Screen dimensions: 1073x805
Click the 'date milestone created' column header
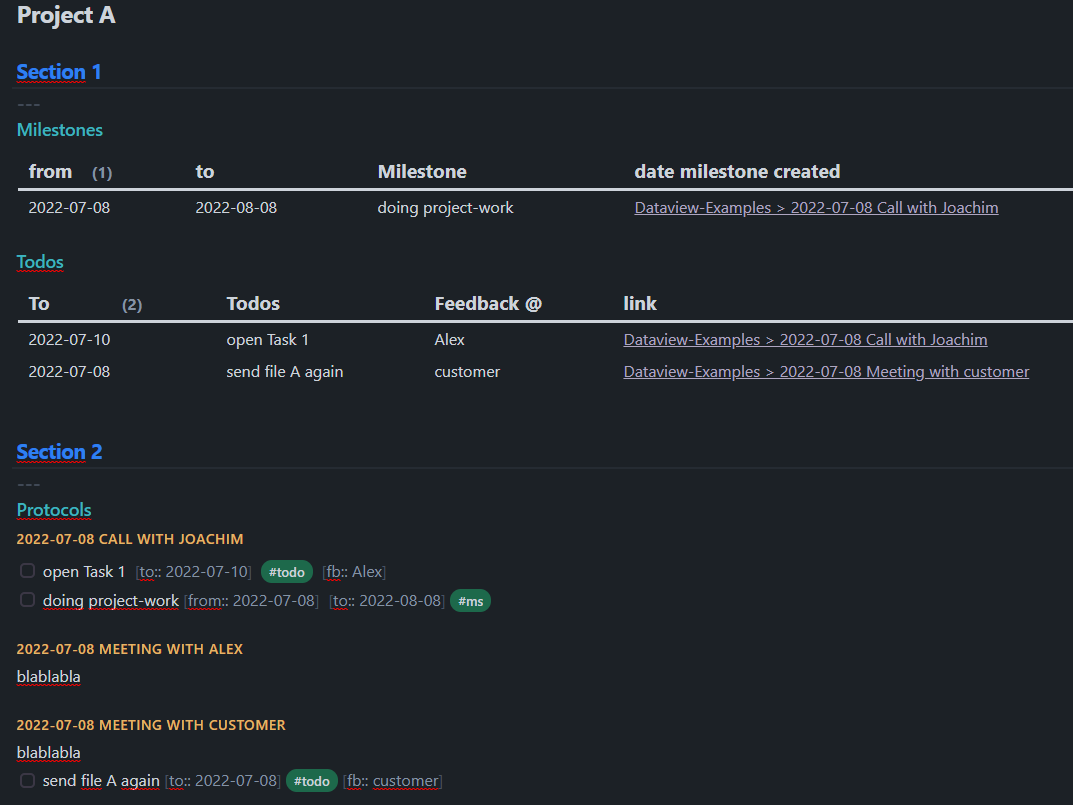(737, 172)
